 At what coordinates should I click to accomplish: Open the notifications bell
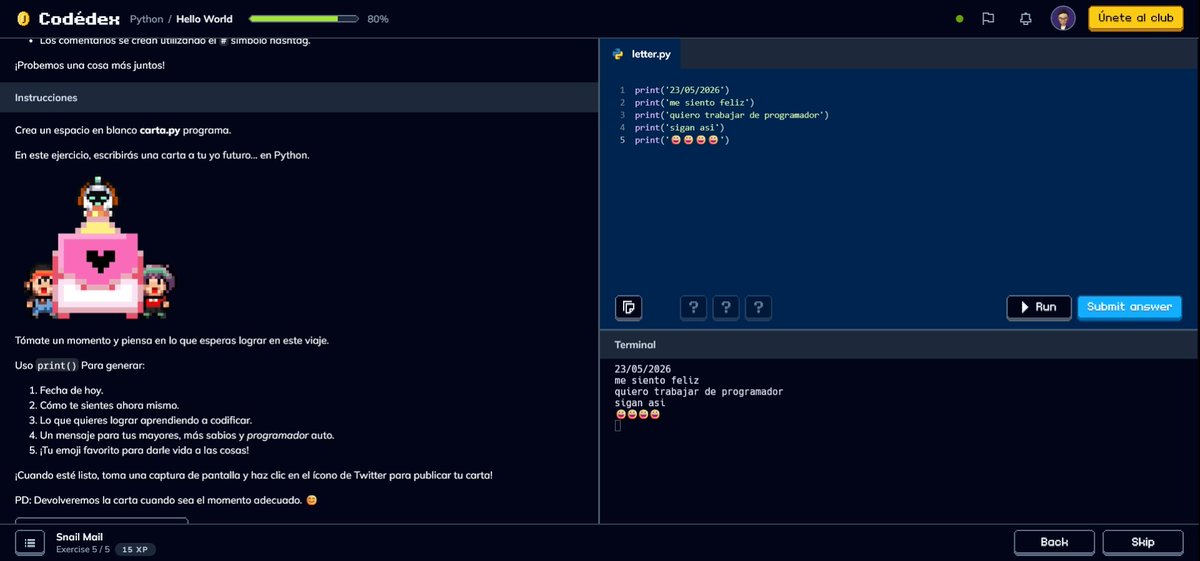[1025, 18]
